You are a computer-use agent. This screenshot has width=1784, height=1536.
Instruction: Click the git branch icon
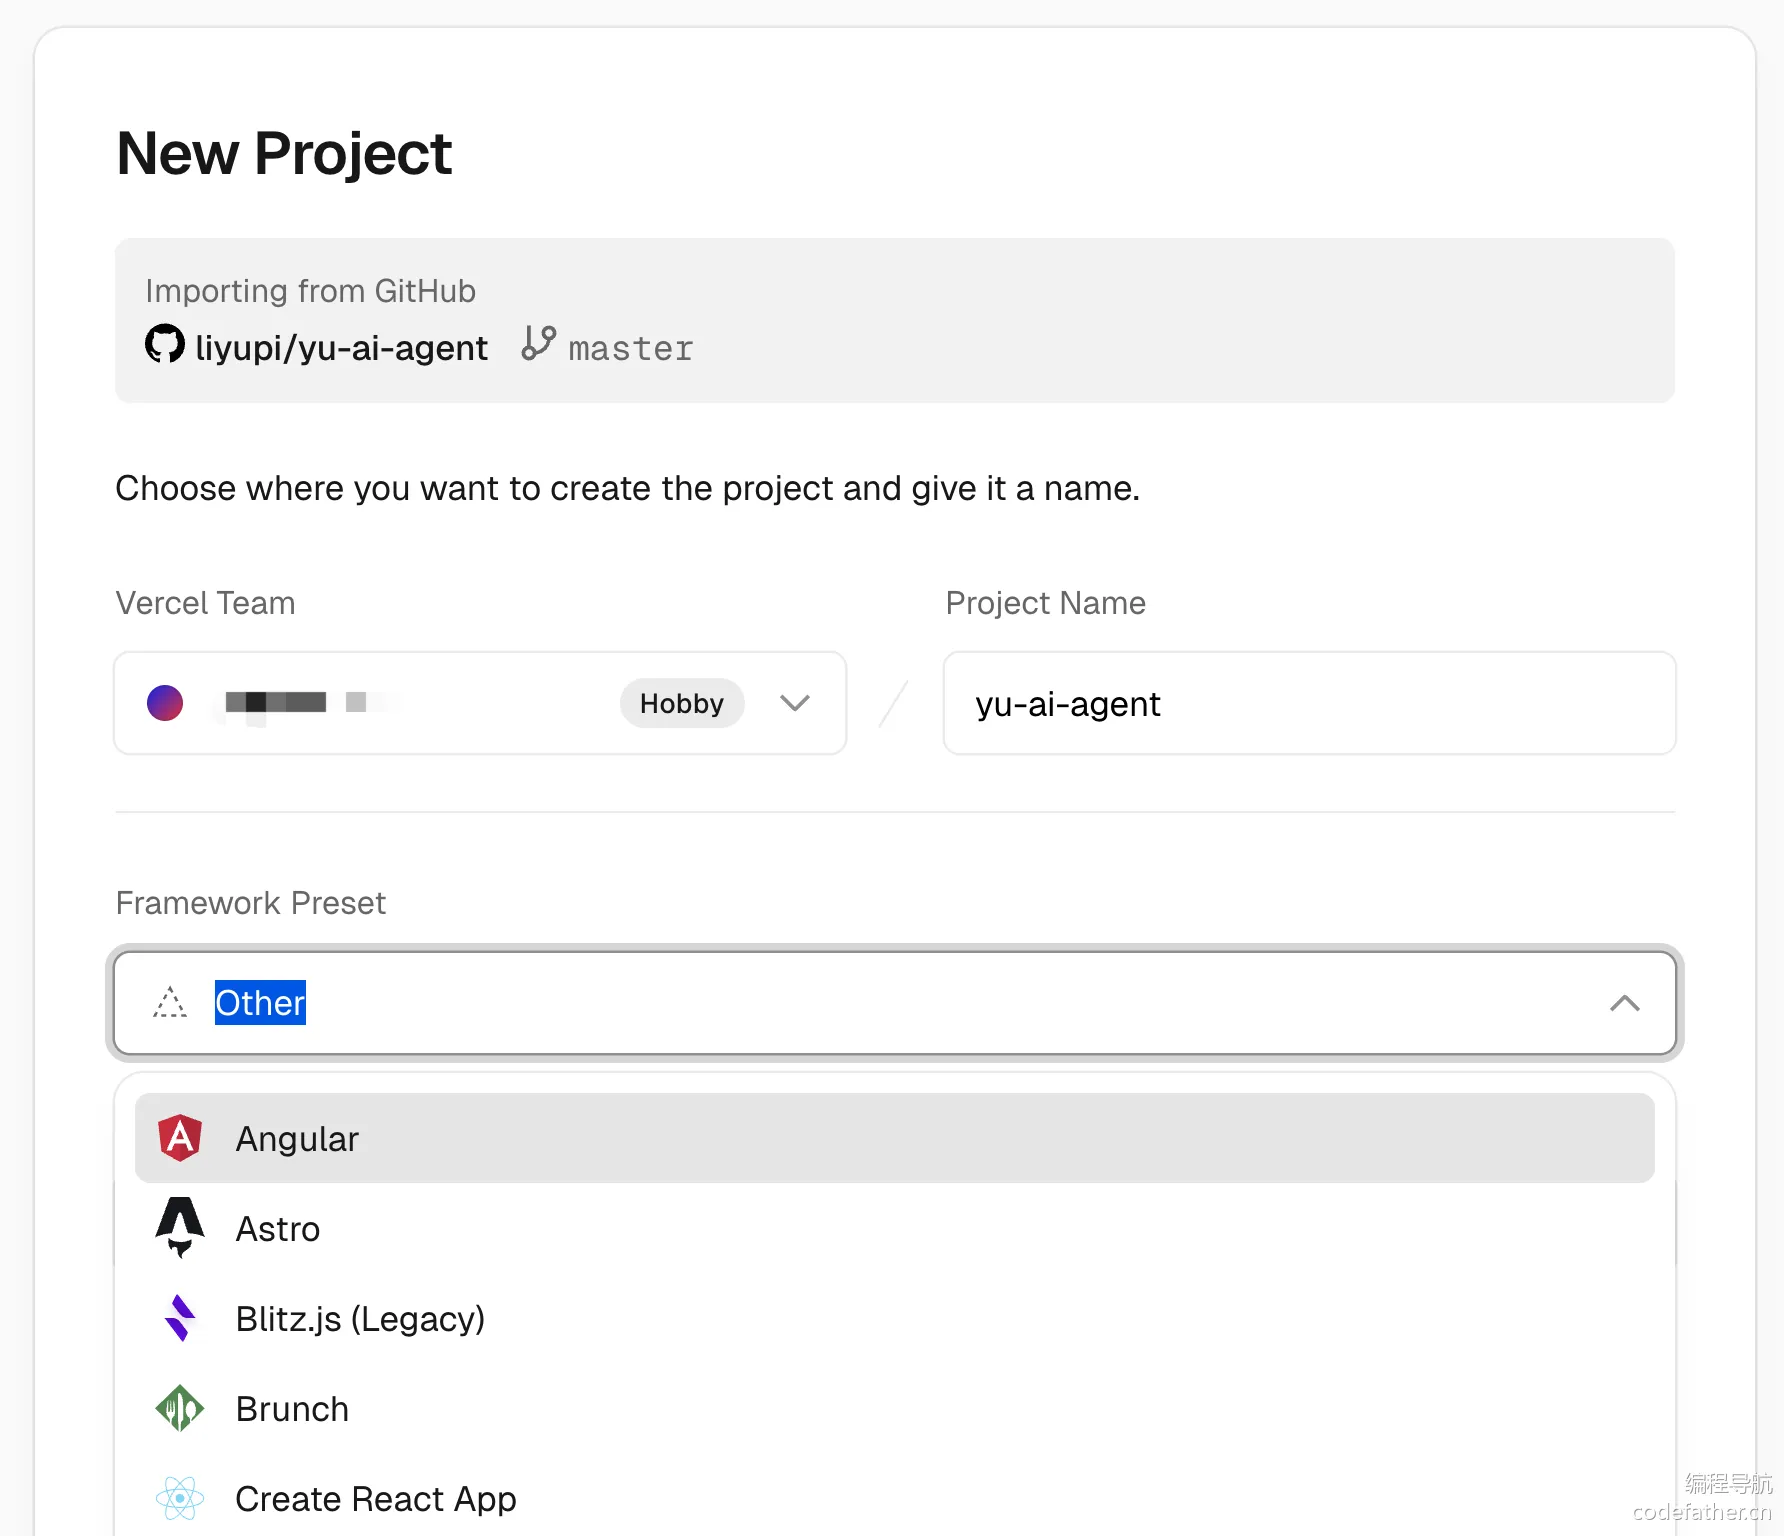538,343
